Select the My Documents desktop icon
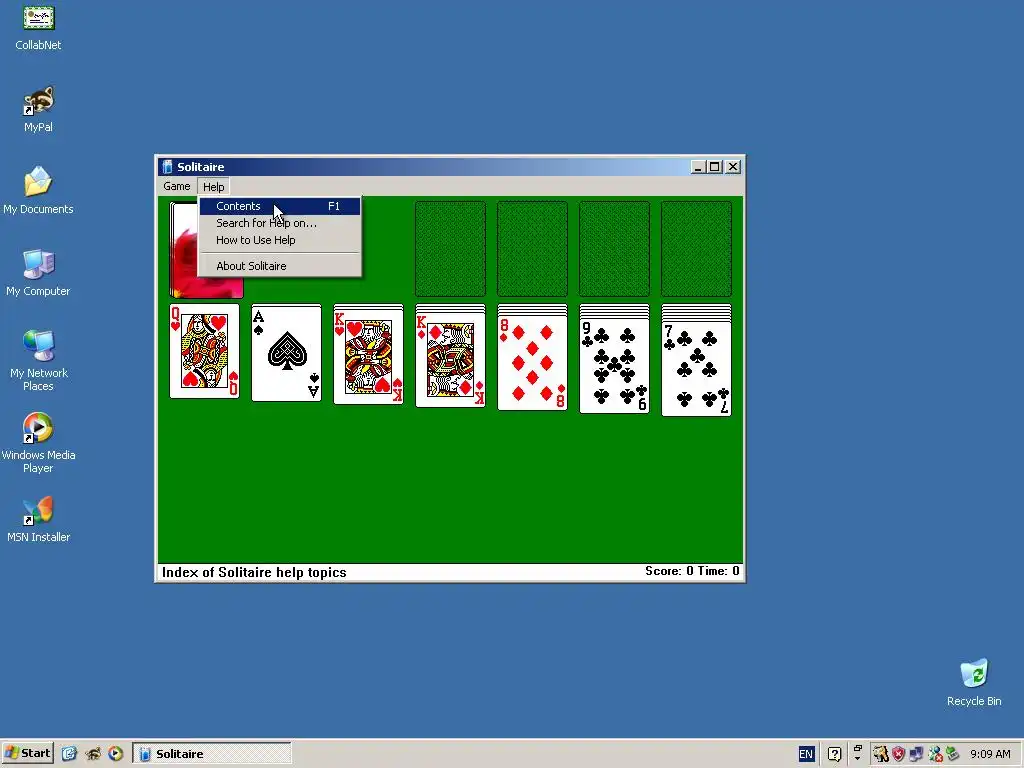The width and height of the screenshot is (1024, 768). [38, 191]
